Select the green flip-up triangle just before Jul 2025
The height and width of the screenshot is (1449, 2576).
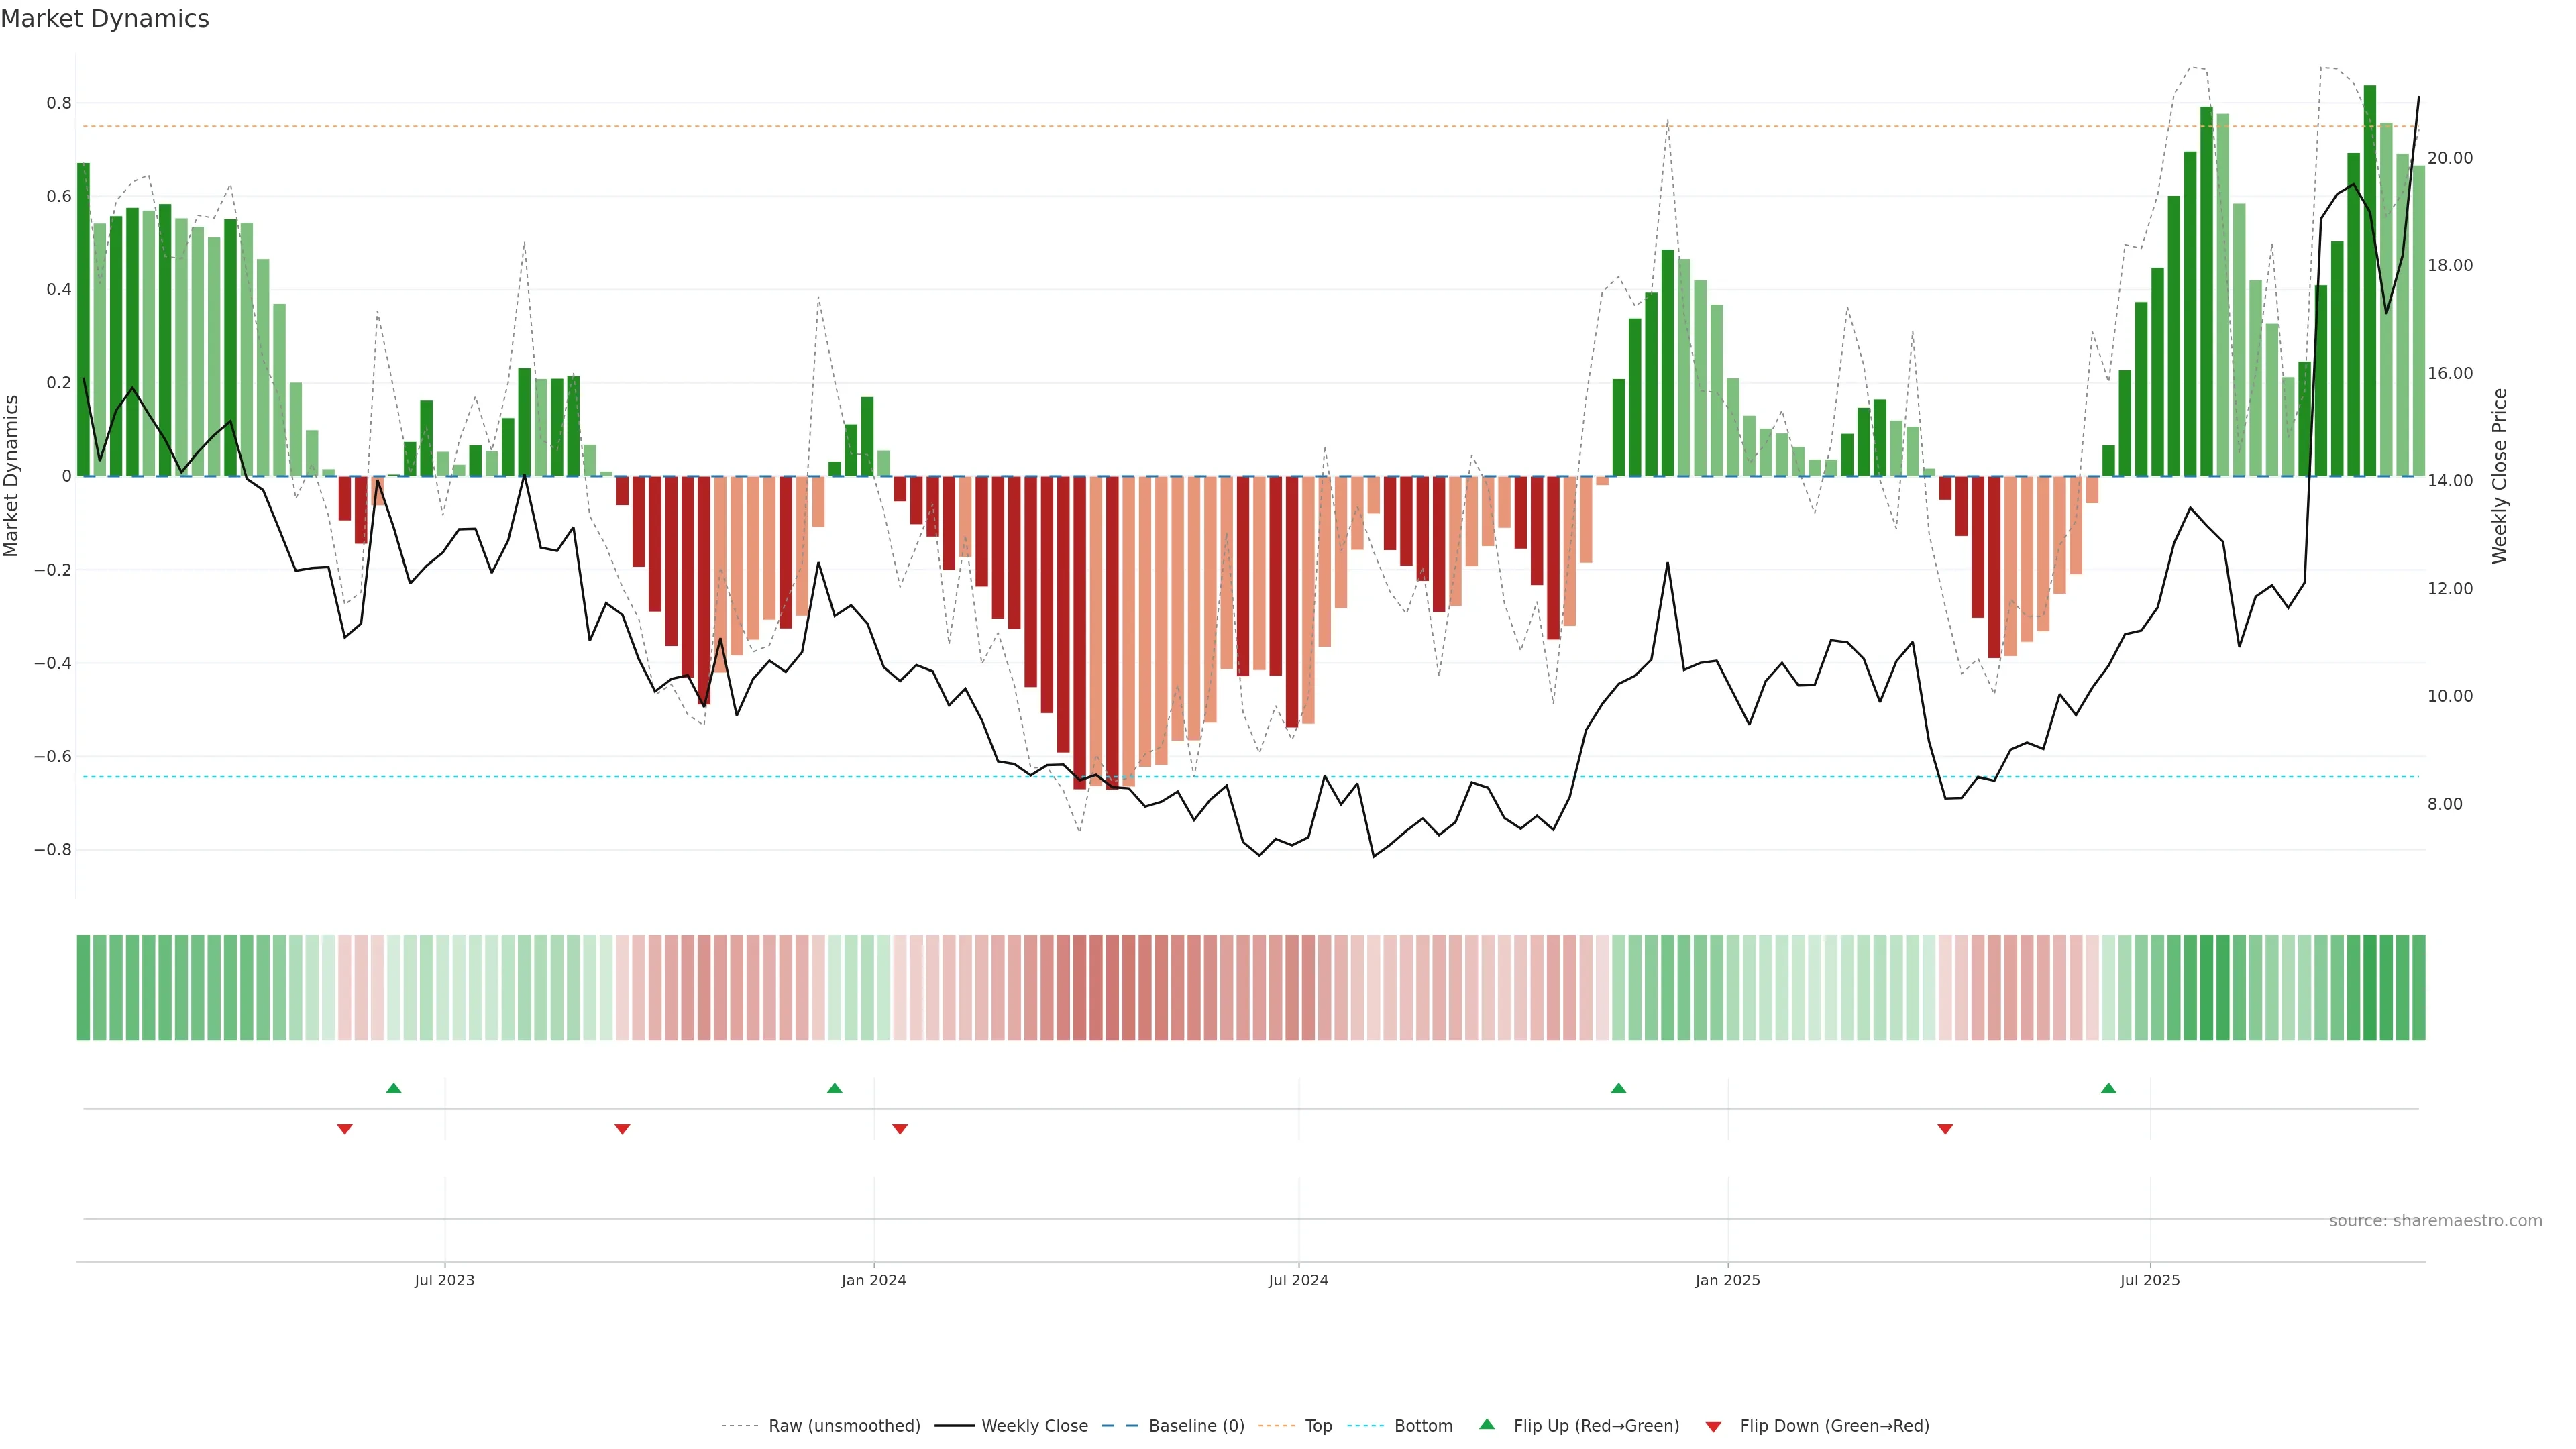pyautogui.click(x=2108, y=1088)
